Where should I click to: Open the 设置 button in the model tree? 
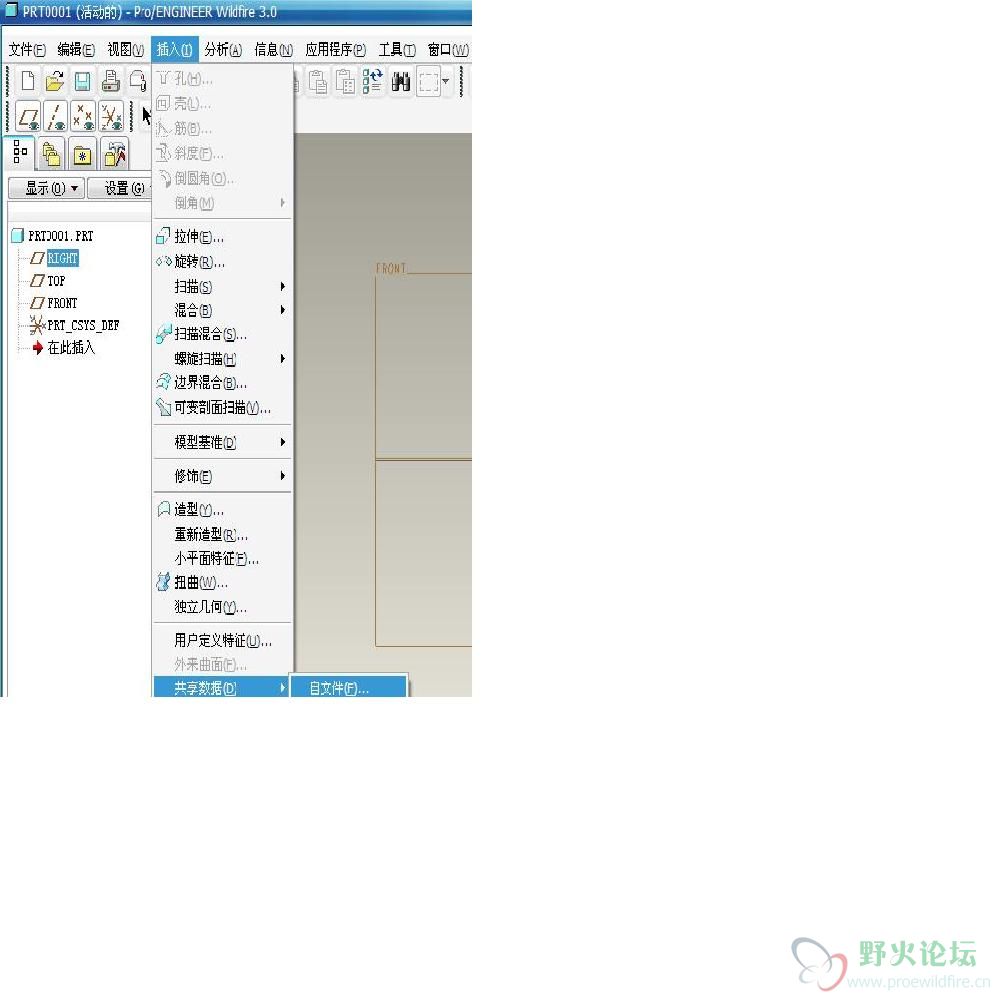point(120,188)
